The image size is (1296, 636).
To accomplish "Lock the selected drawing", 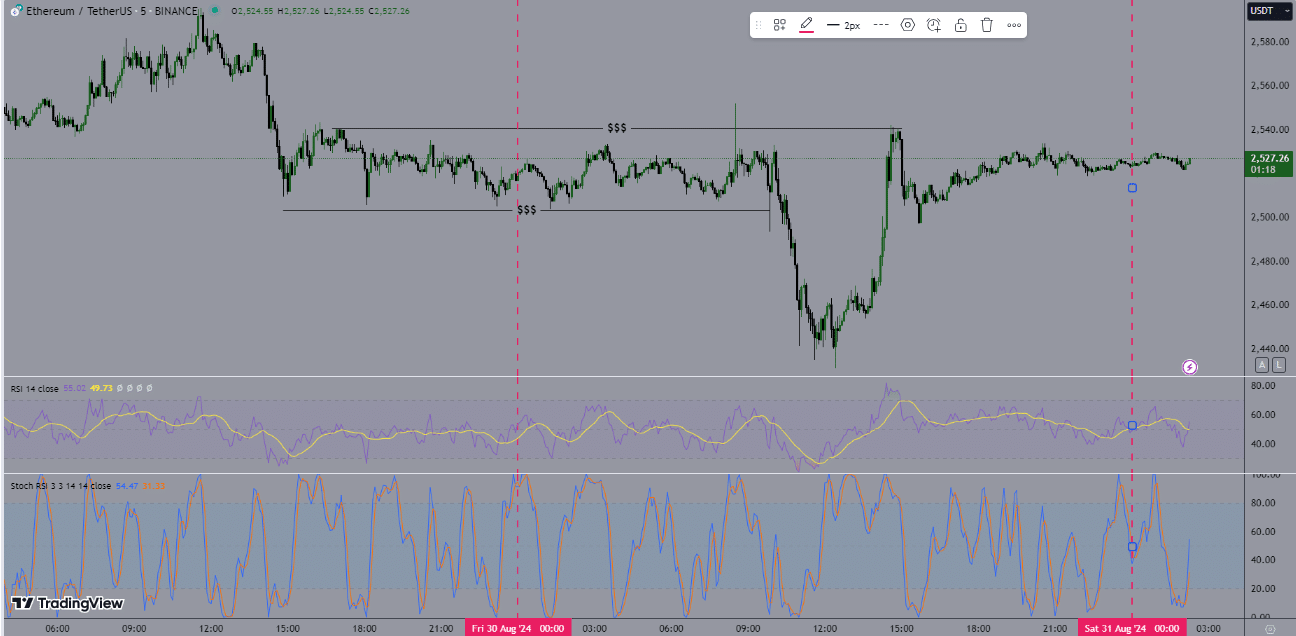I will tap(960, 25).
